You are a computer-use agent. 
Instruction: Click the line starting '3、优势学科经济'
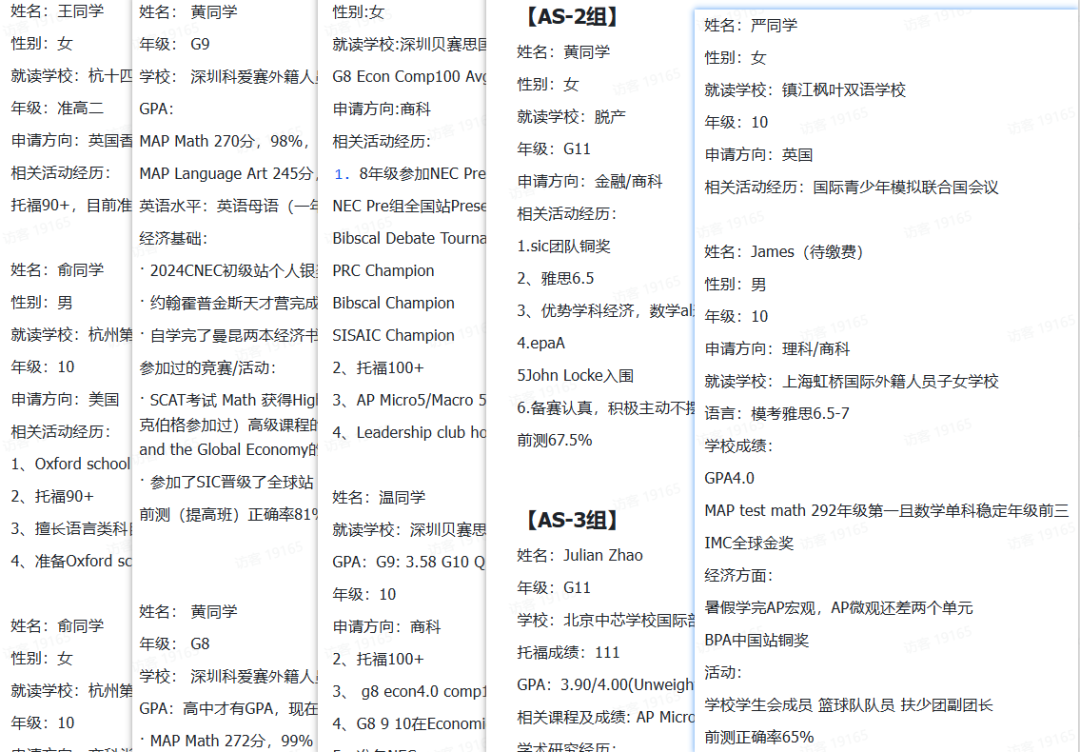606,311
